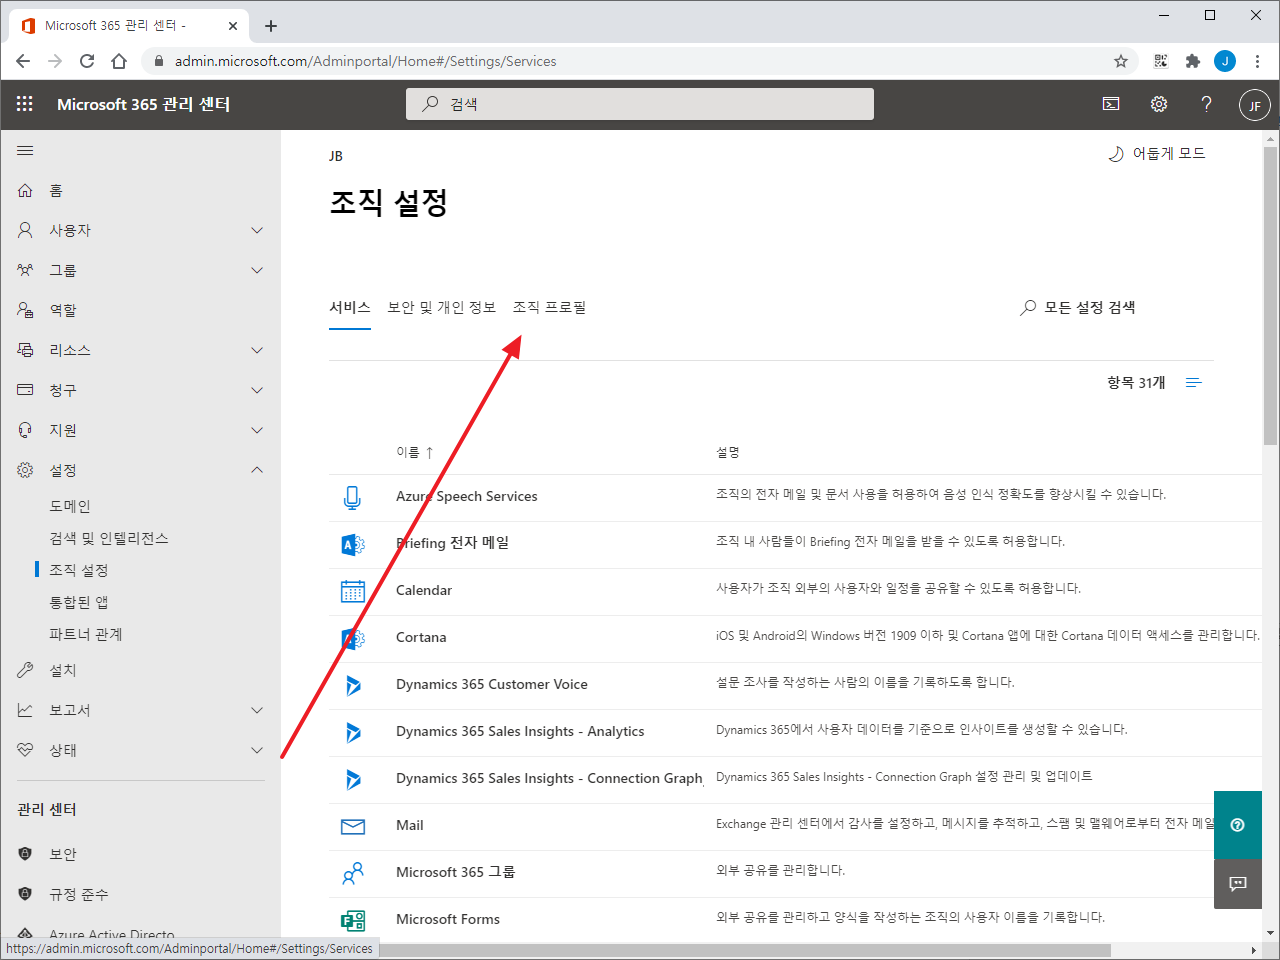The width and height of the screenshot is (1280, 960).
Task: Click the Calendar service icon
Action: coord(353,591)
